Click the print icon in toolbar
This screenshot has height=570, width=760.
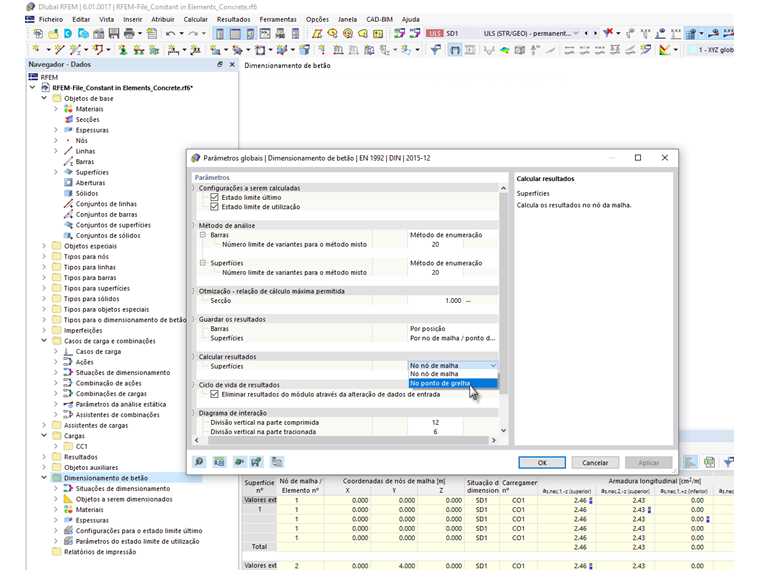click(x=129, y=33)
